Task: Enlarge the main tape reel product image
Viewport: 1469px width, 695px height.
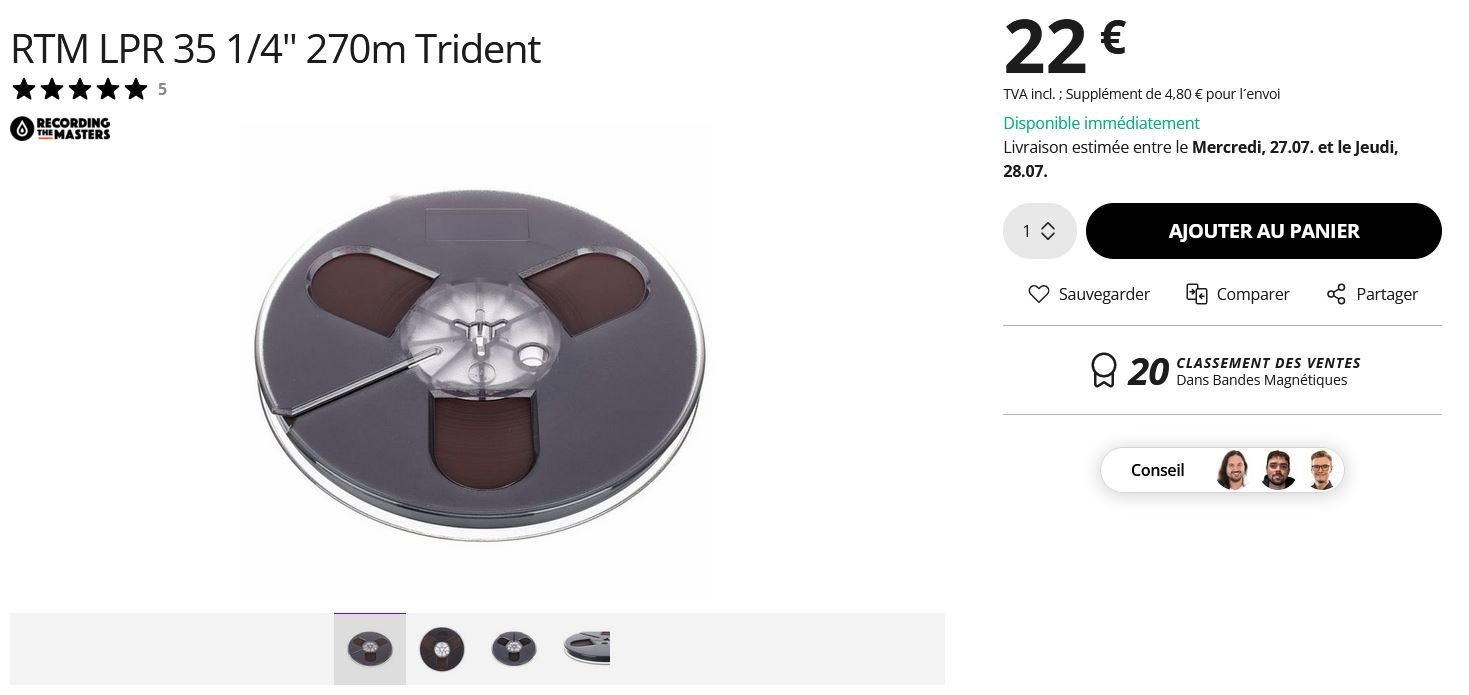Action: click(x=478, y=364)
